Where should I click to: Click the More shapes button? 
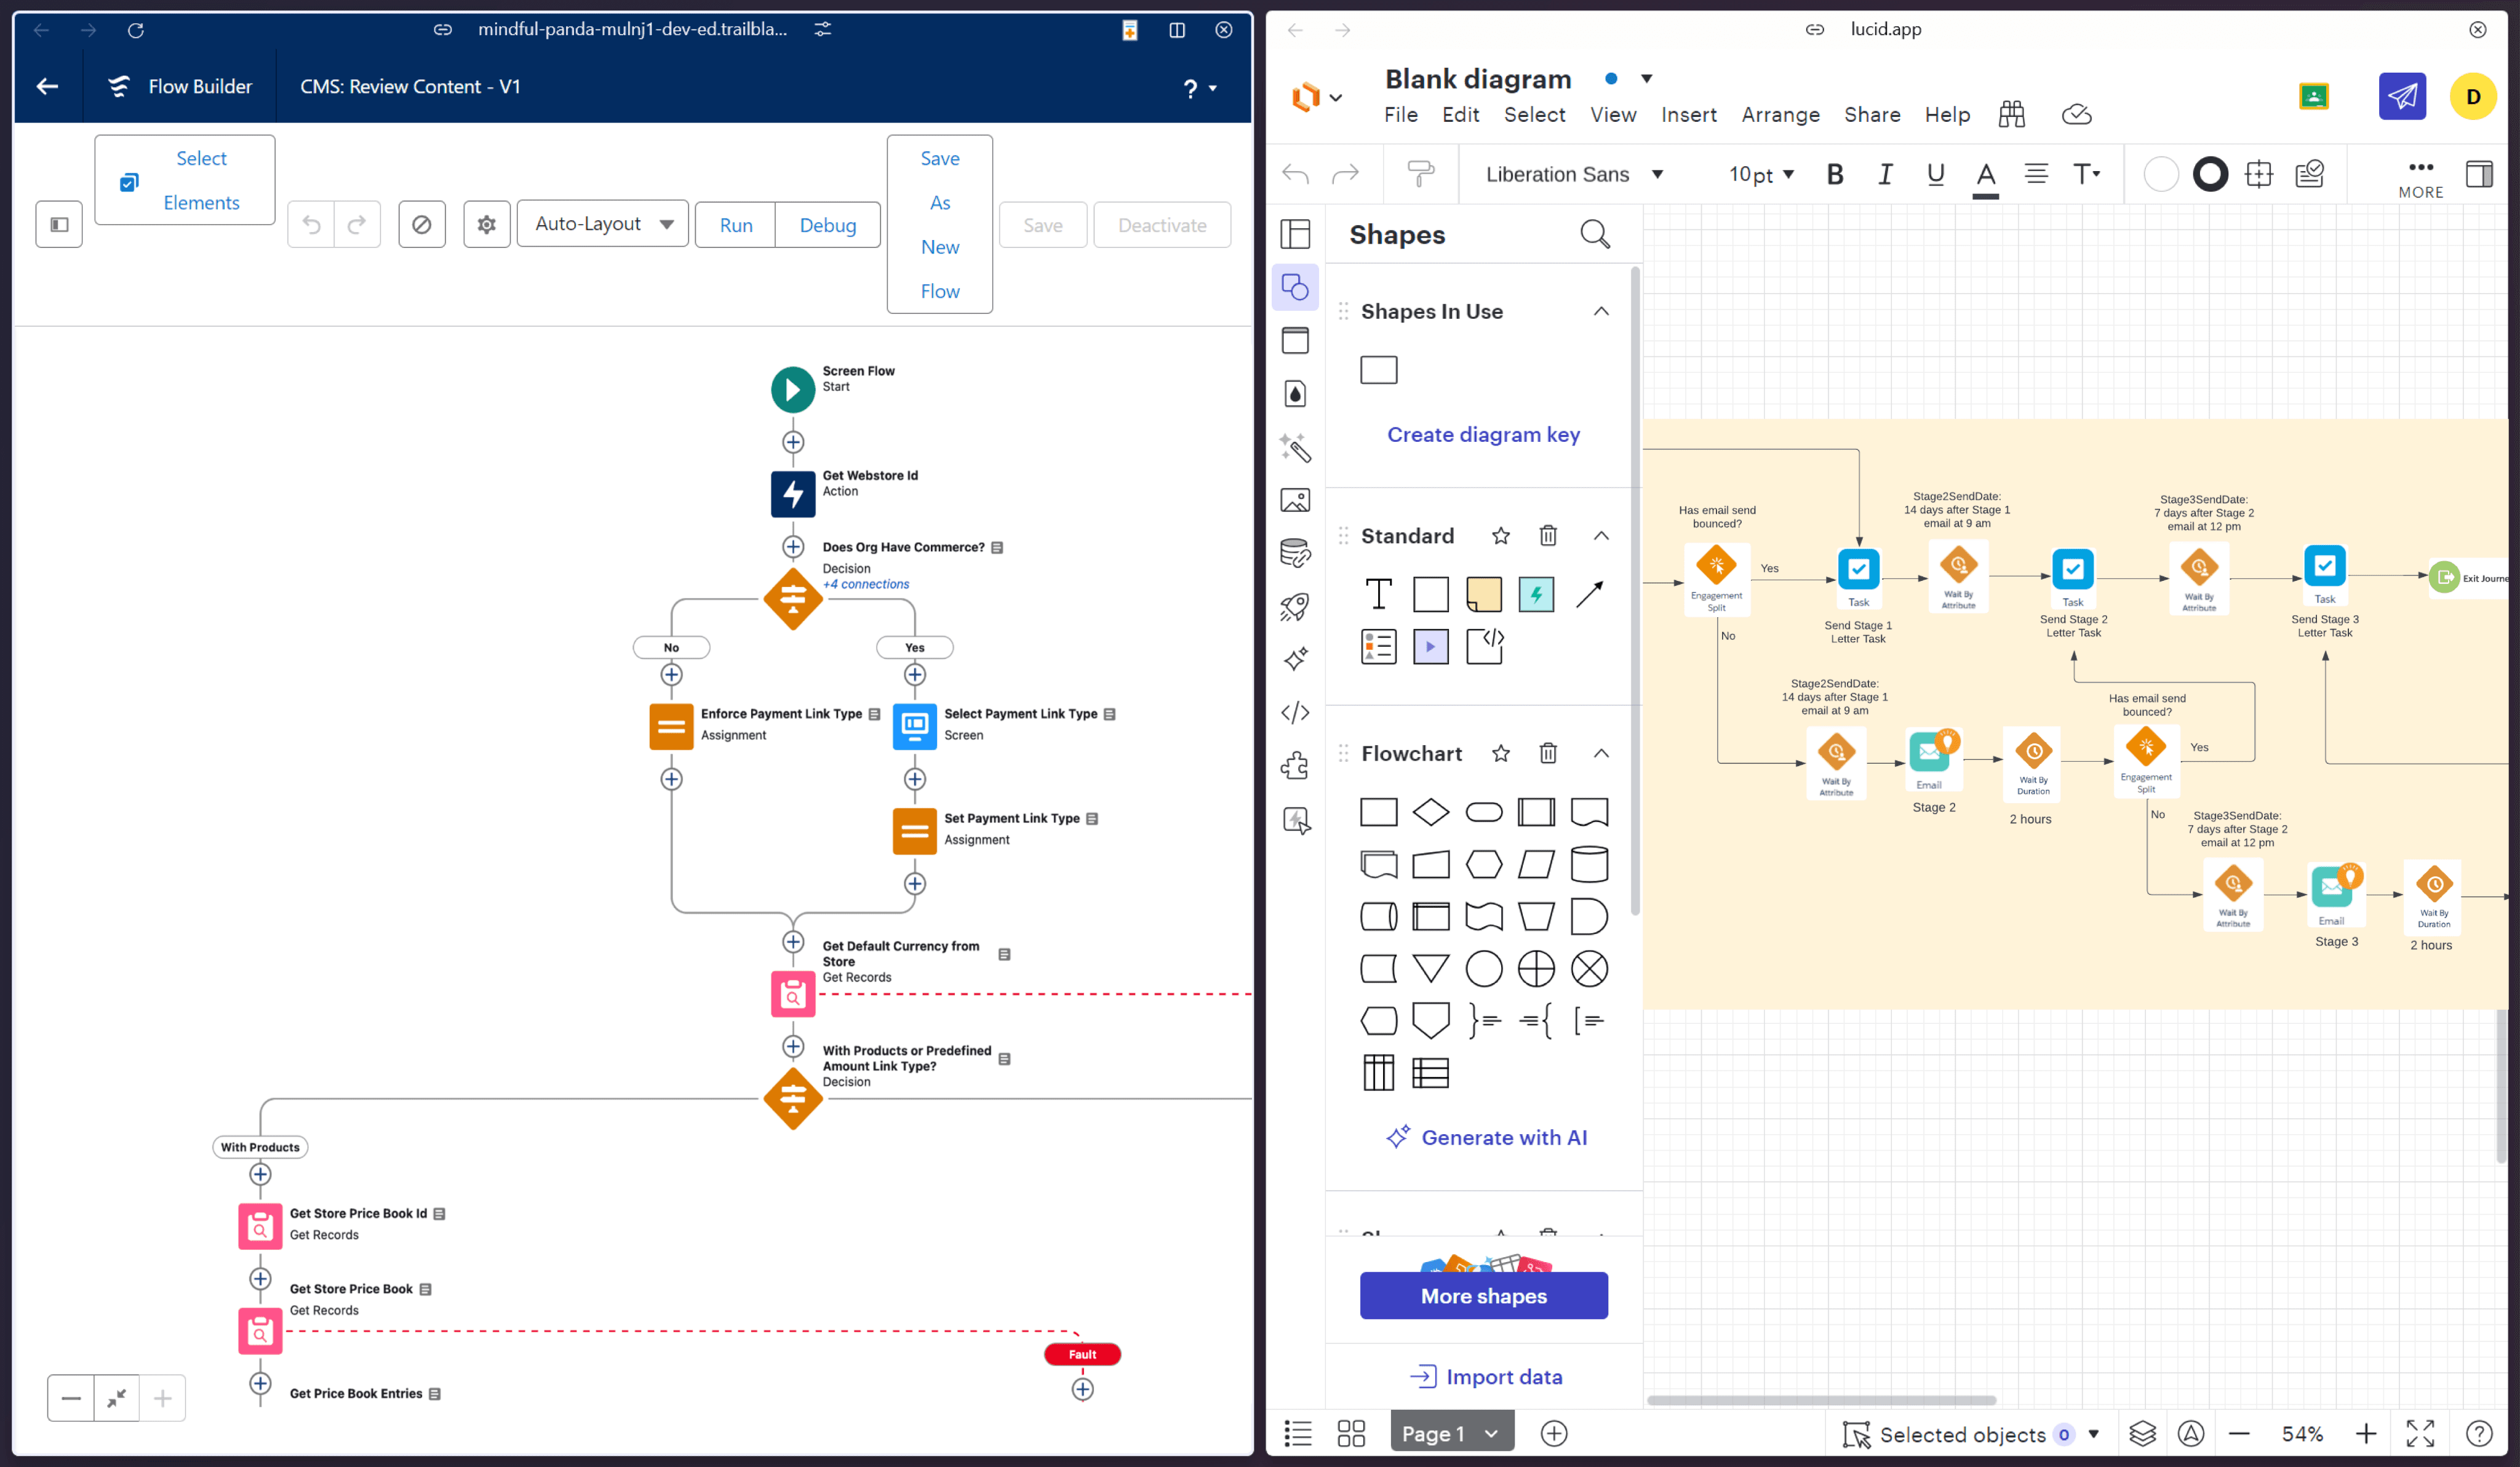click(x=1483, y=1296)
